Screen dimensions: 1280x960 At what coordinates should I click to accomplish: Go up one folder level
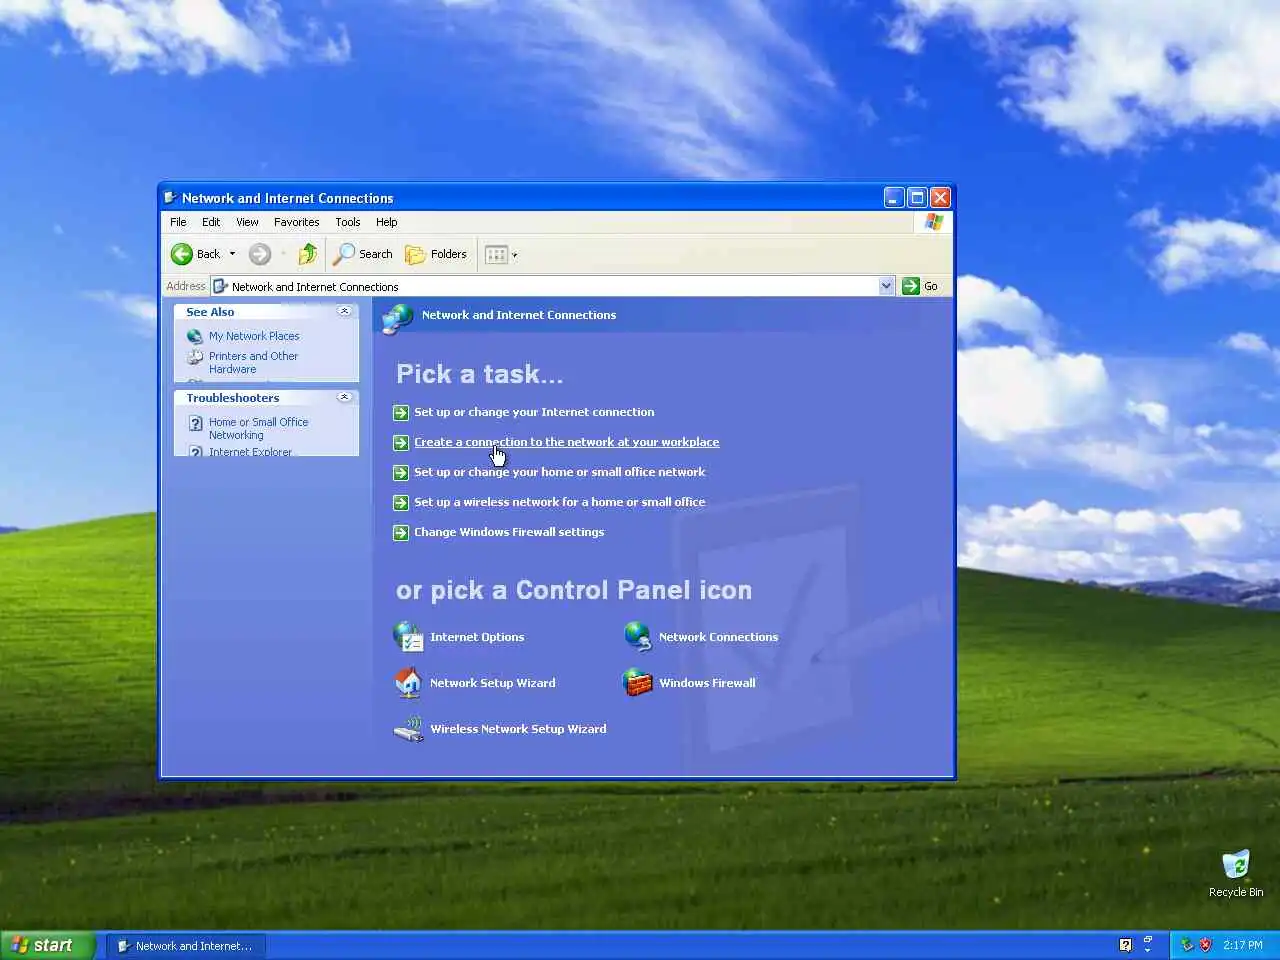(x=308, y=254)
